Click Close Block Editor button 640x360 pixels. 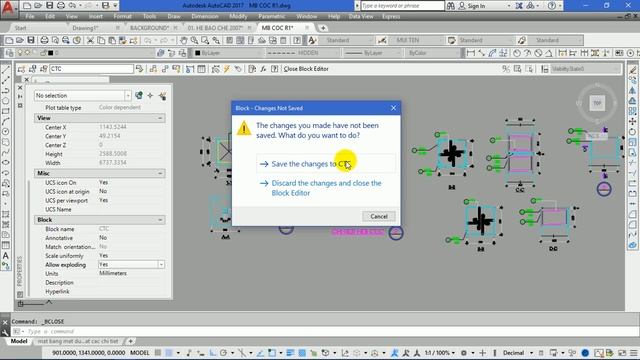click(306, 69)
